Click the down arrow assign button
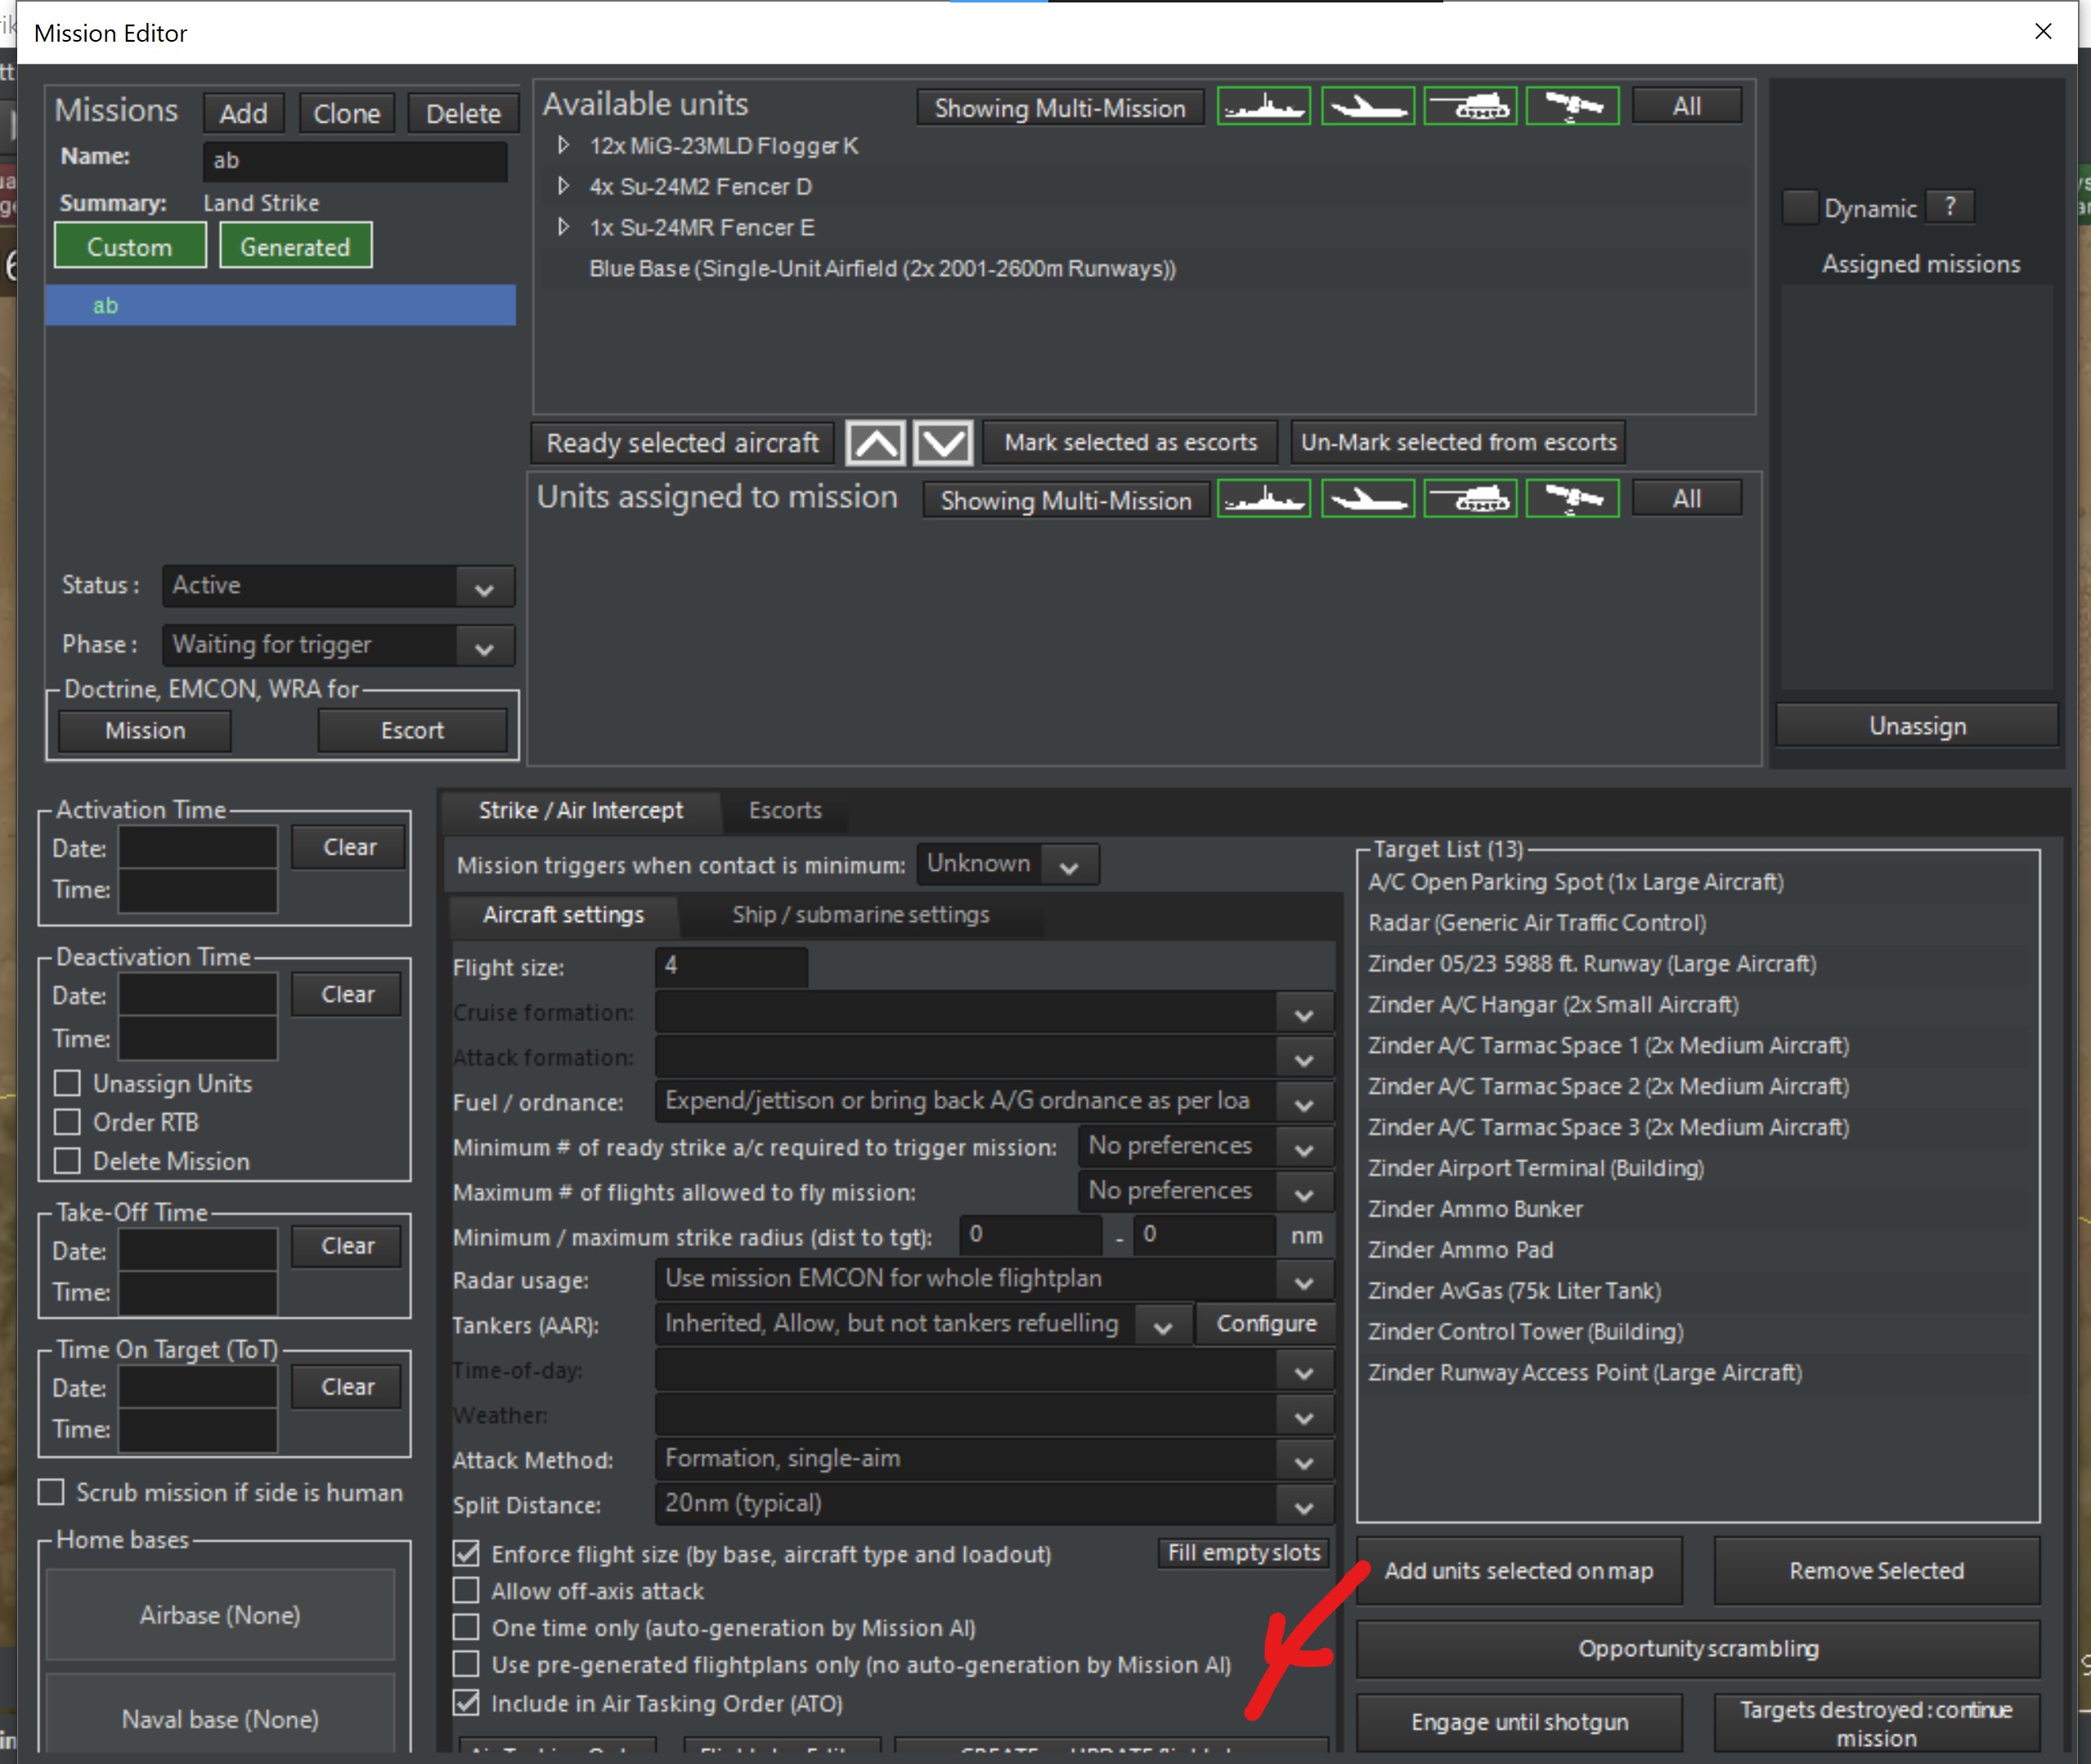The image size is (2091, 1764). click(x=943, y=442)
